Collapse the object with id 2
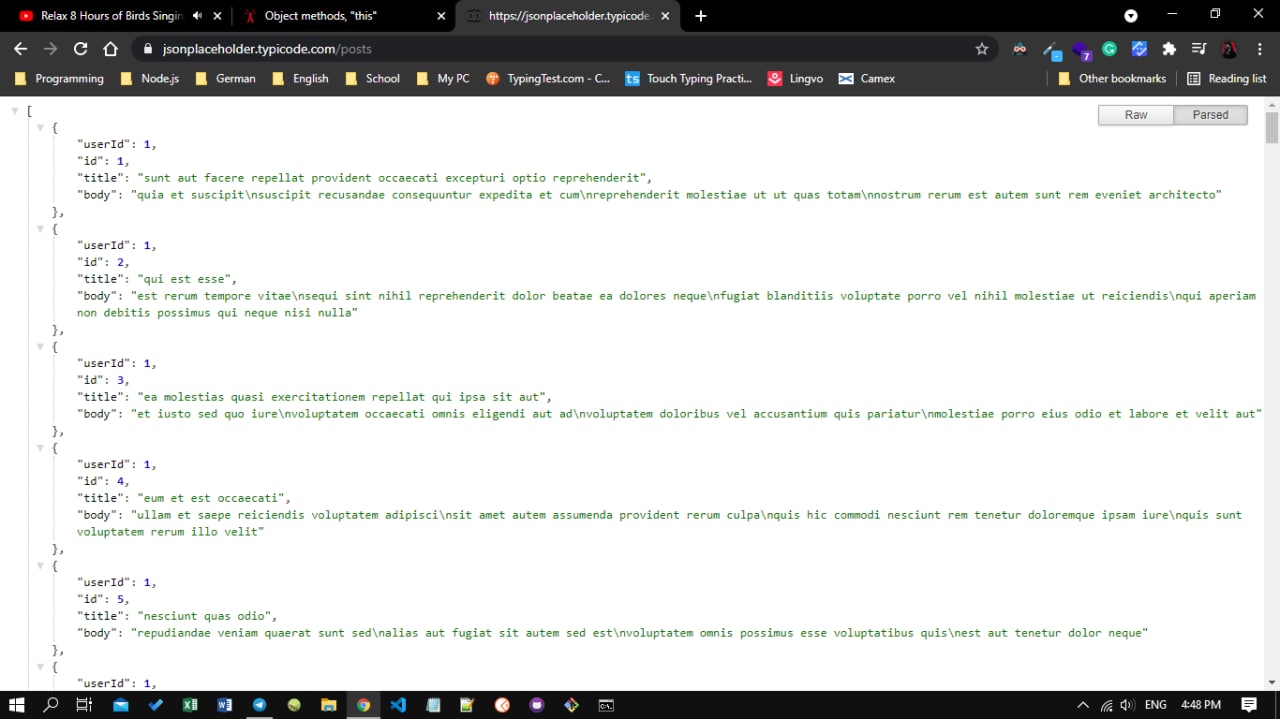The height and width of the screenshot is (719, 1280). [x=40, y=229]
